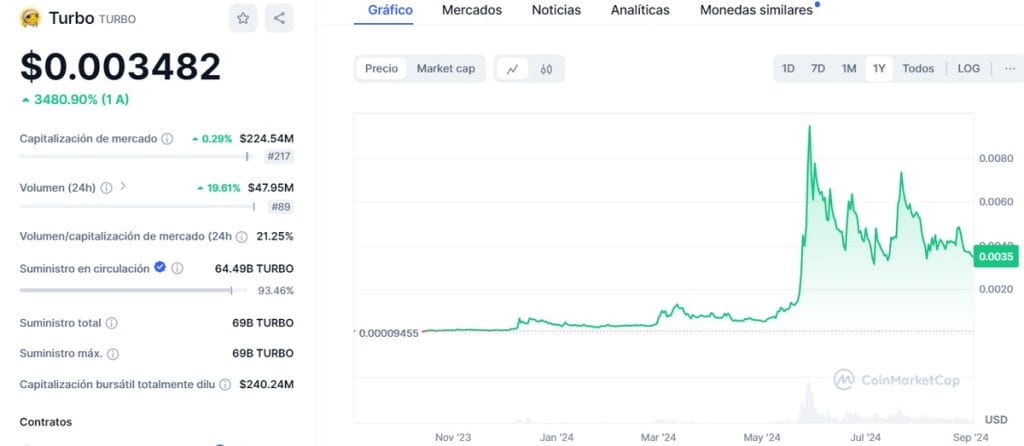Click the starting price label 0.00009455
This screenshot has width=1024, height=446.
pyautogui.click(x=388, y=333)
